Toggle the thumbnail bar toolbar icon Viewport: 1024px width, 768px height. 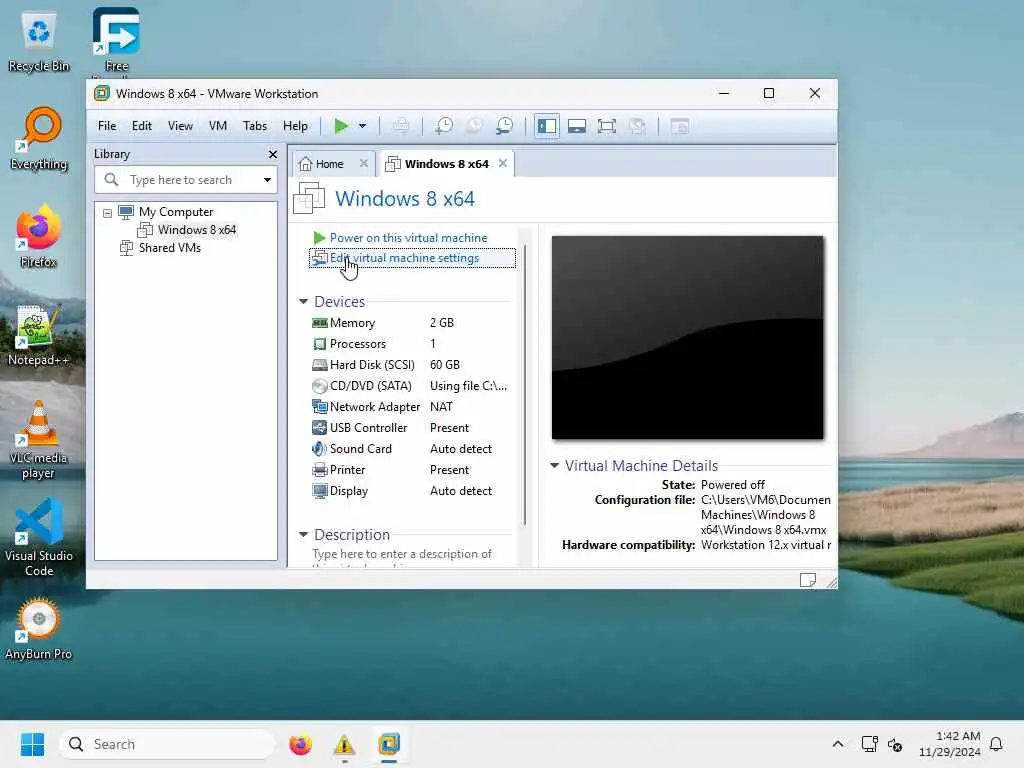click(577, 126)
